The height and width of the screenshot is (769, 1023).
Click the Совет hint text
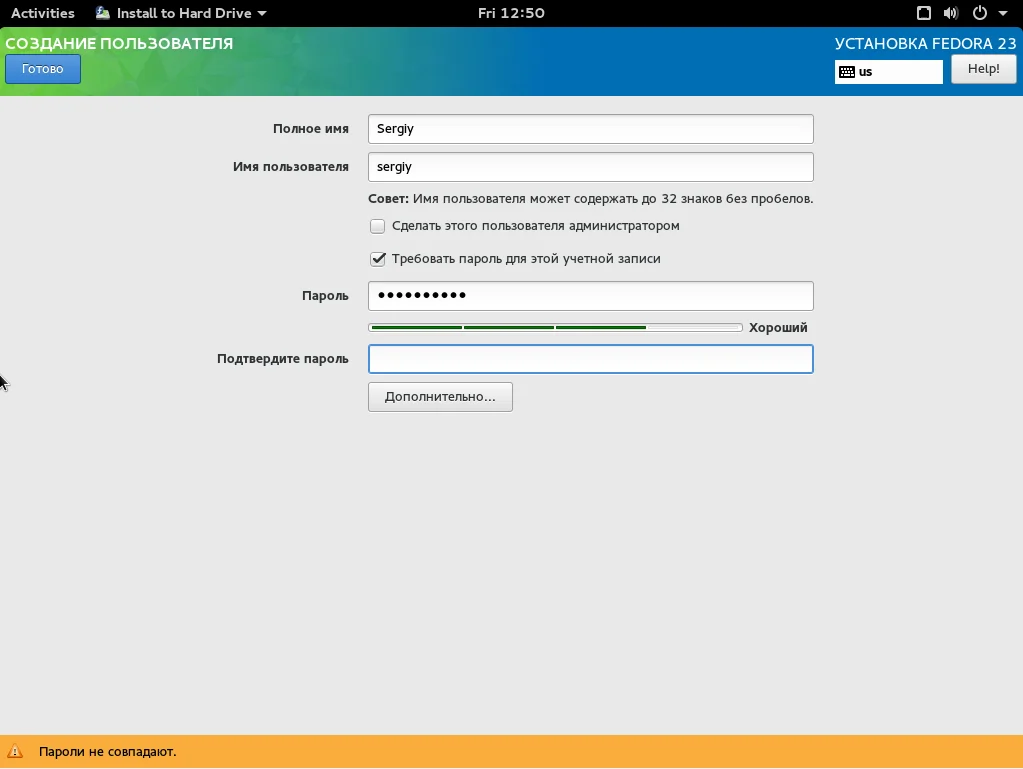pos(590,199)
